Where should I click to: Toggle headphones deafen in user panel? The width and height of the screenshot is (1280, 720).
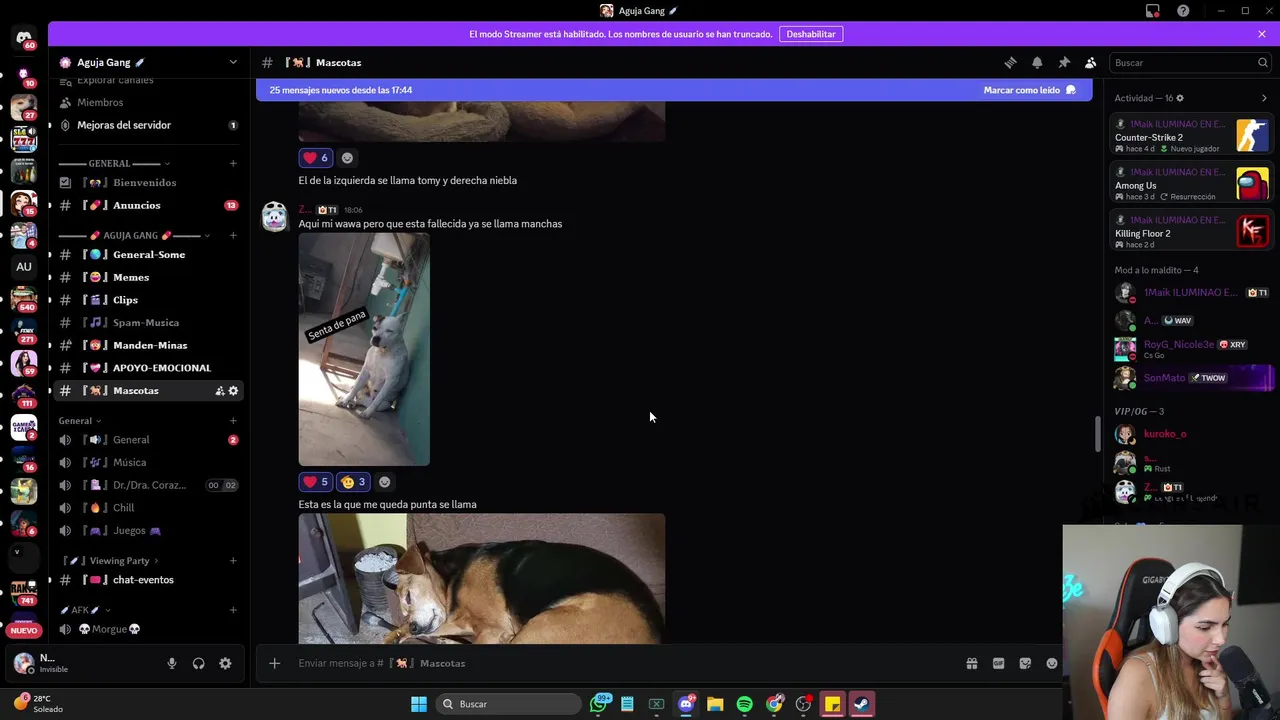(199, 663)
